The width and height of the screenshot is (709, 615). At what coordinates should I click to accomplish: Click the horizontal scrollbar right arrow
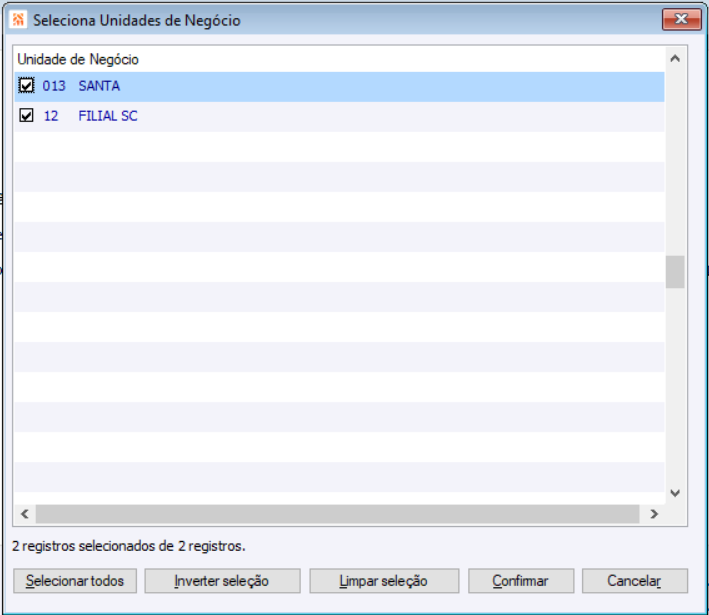point(654,514)
